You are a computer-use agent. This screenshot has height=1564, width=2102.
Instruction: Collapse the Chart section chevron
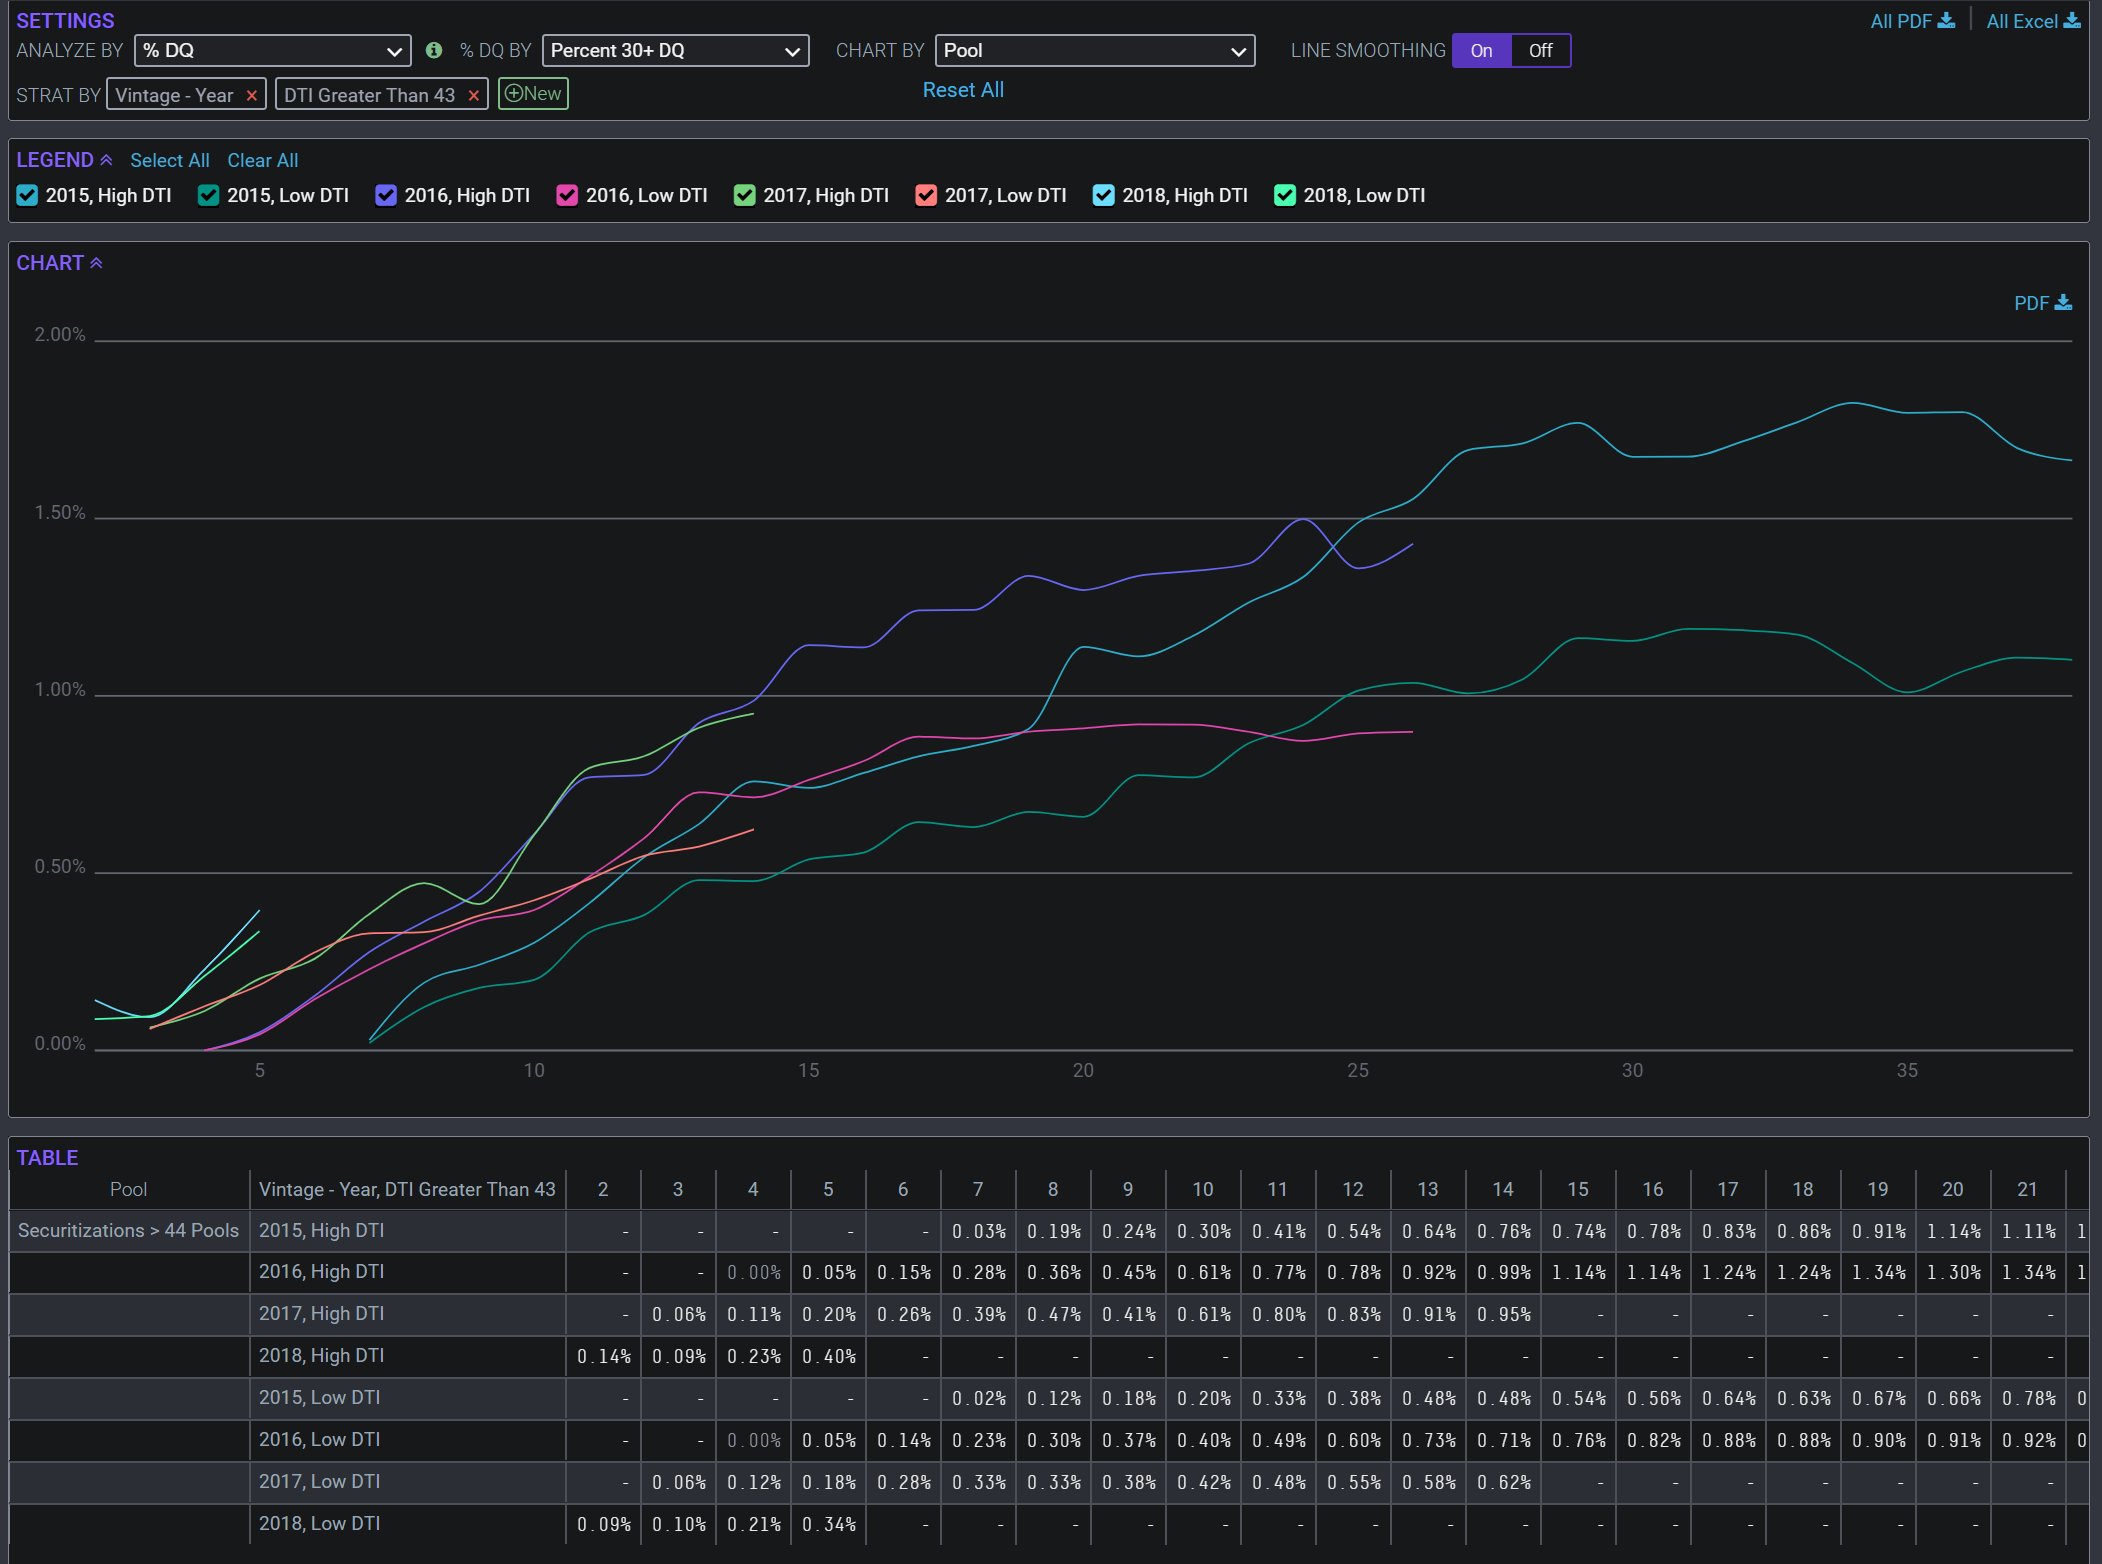point(96,263)
